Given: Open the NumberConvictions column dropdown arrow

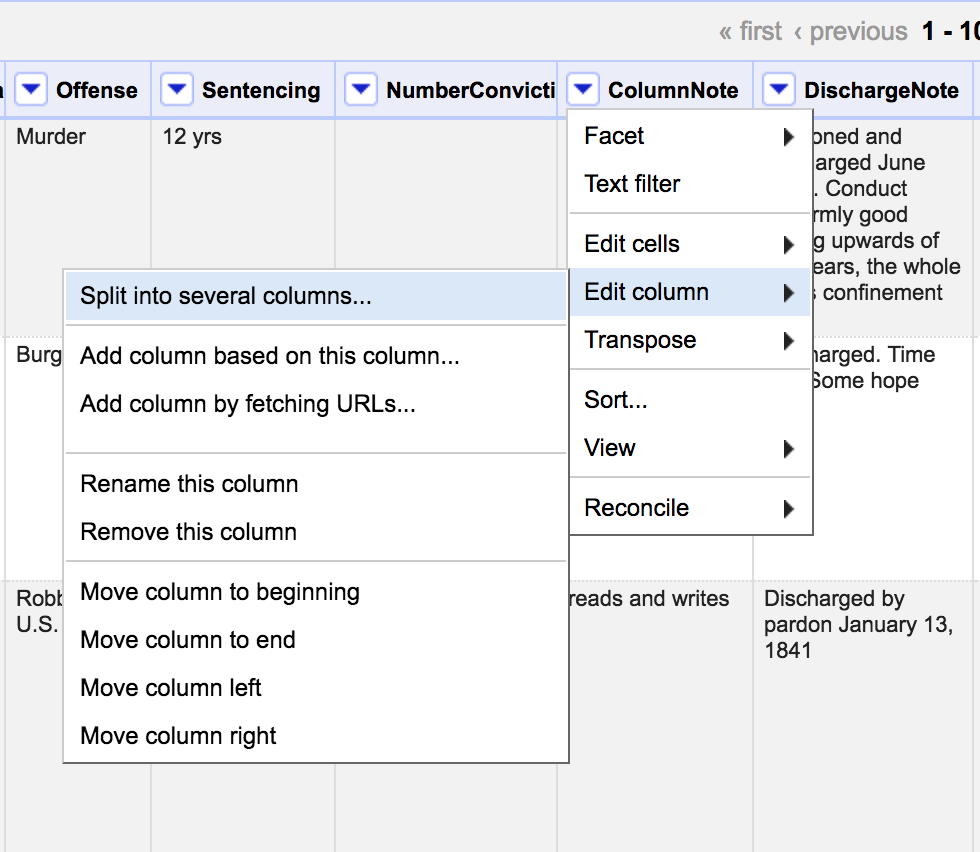Looking at the screenshot, I should [x=361, y=91].
